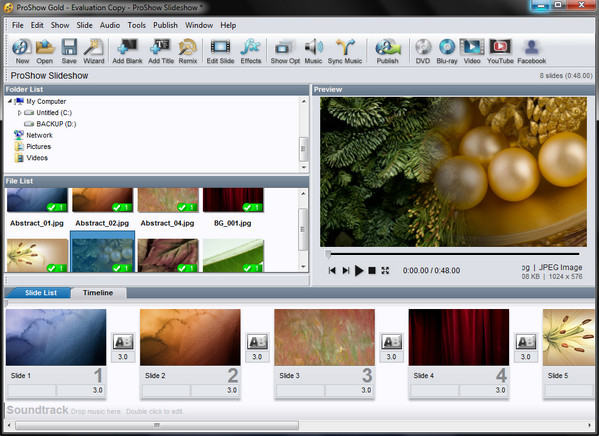Image resolution: width=599 pixels, height=436 pixels.
Task: Switch to the Timeline tab
Action: pos(98,293)
